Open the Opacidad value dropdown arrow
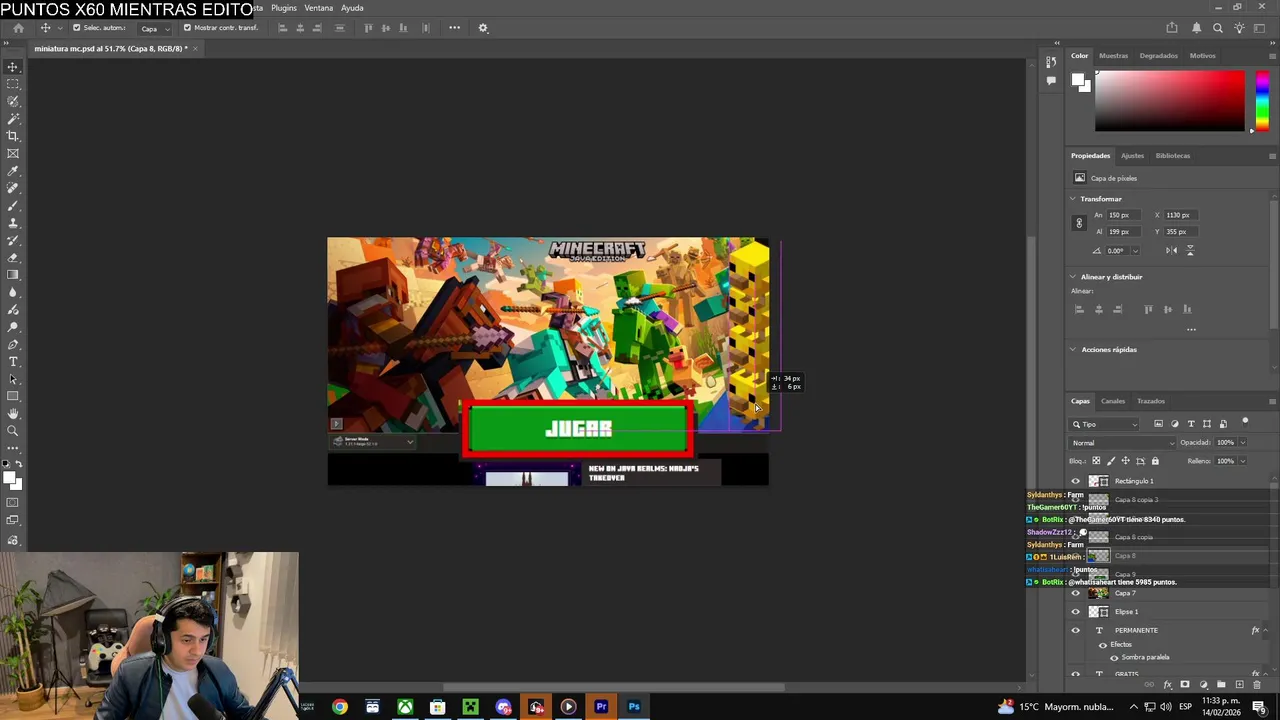1280x720 pixels. click(x=1243, y=443)
